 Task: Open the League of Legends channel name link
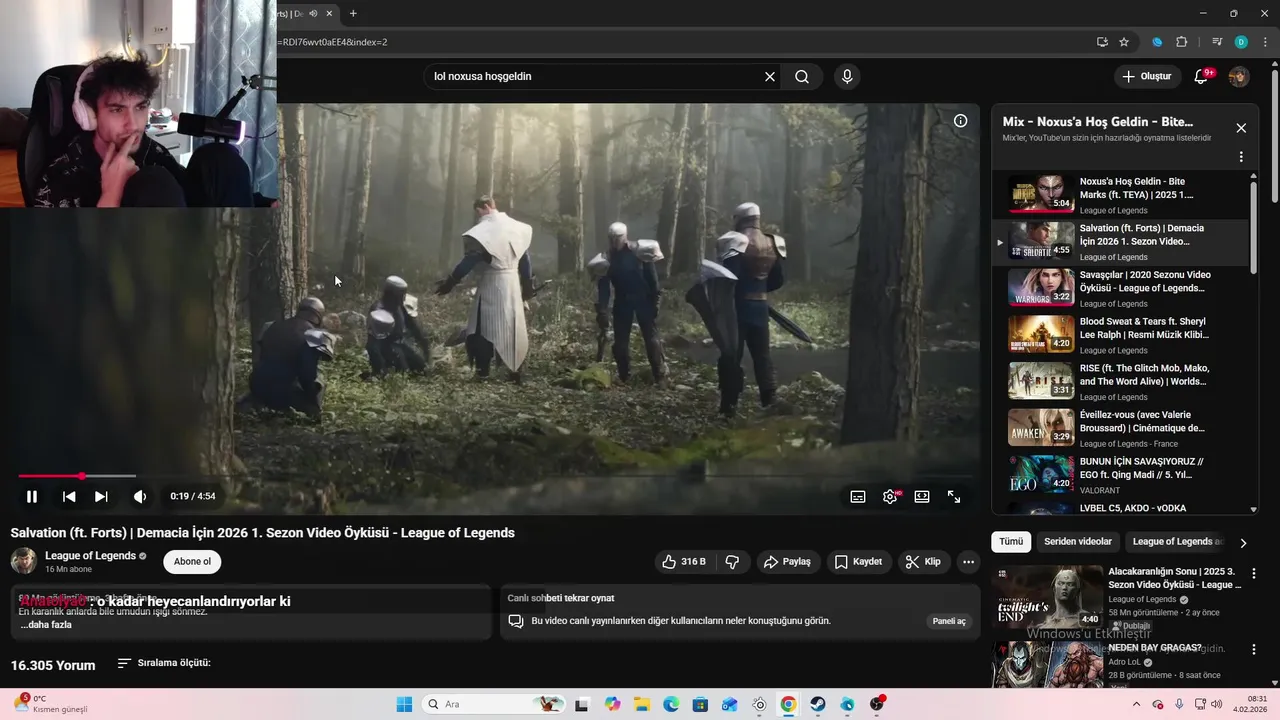click(x=90, y=556)
